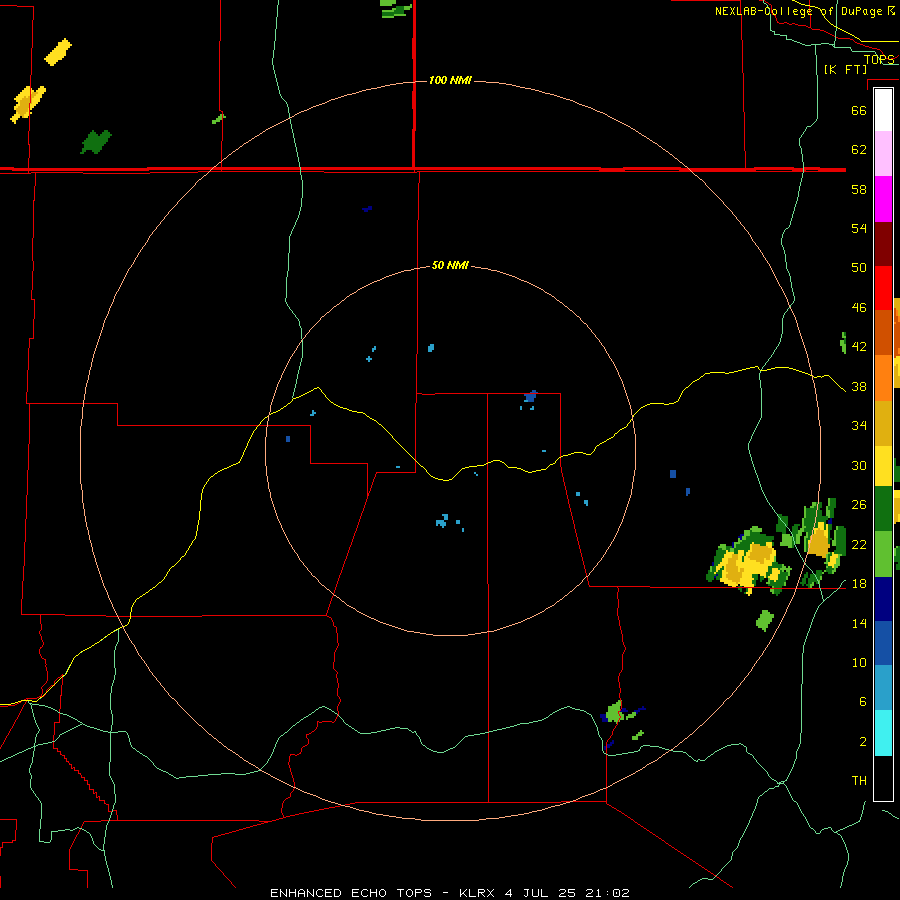Click the "TH" legend label

859,781
